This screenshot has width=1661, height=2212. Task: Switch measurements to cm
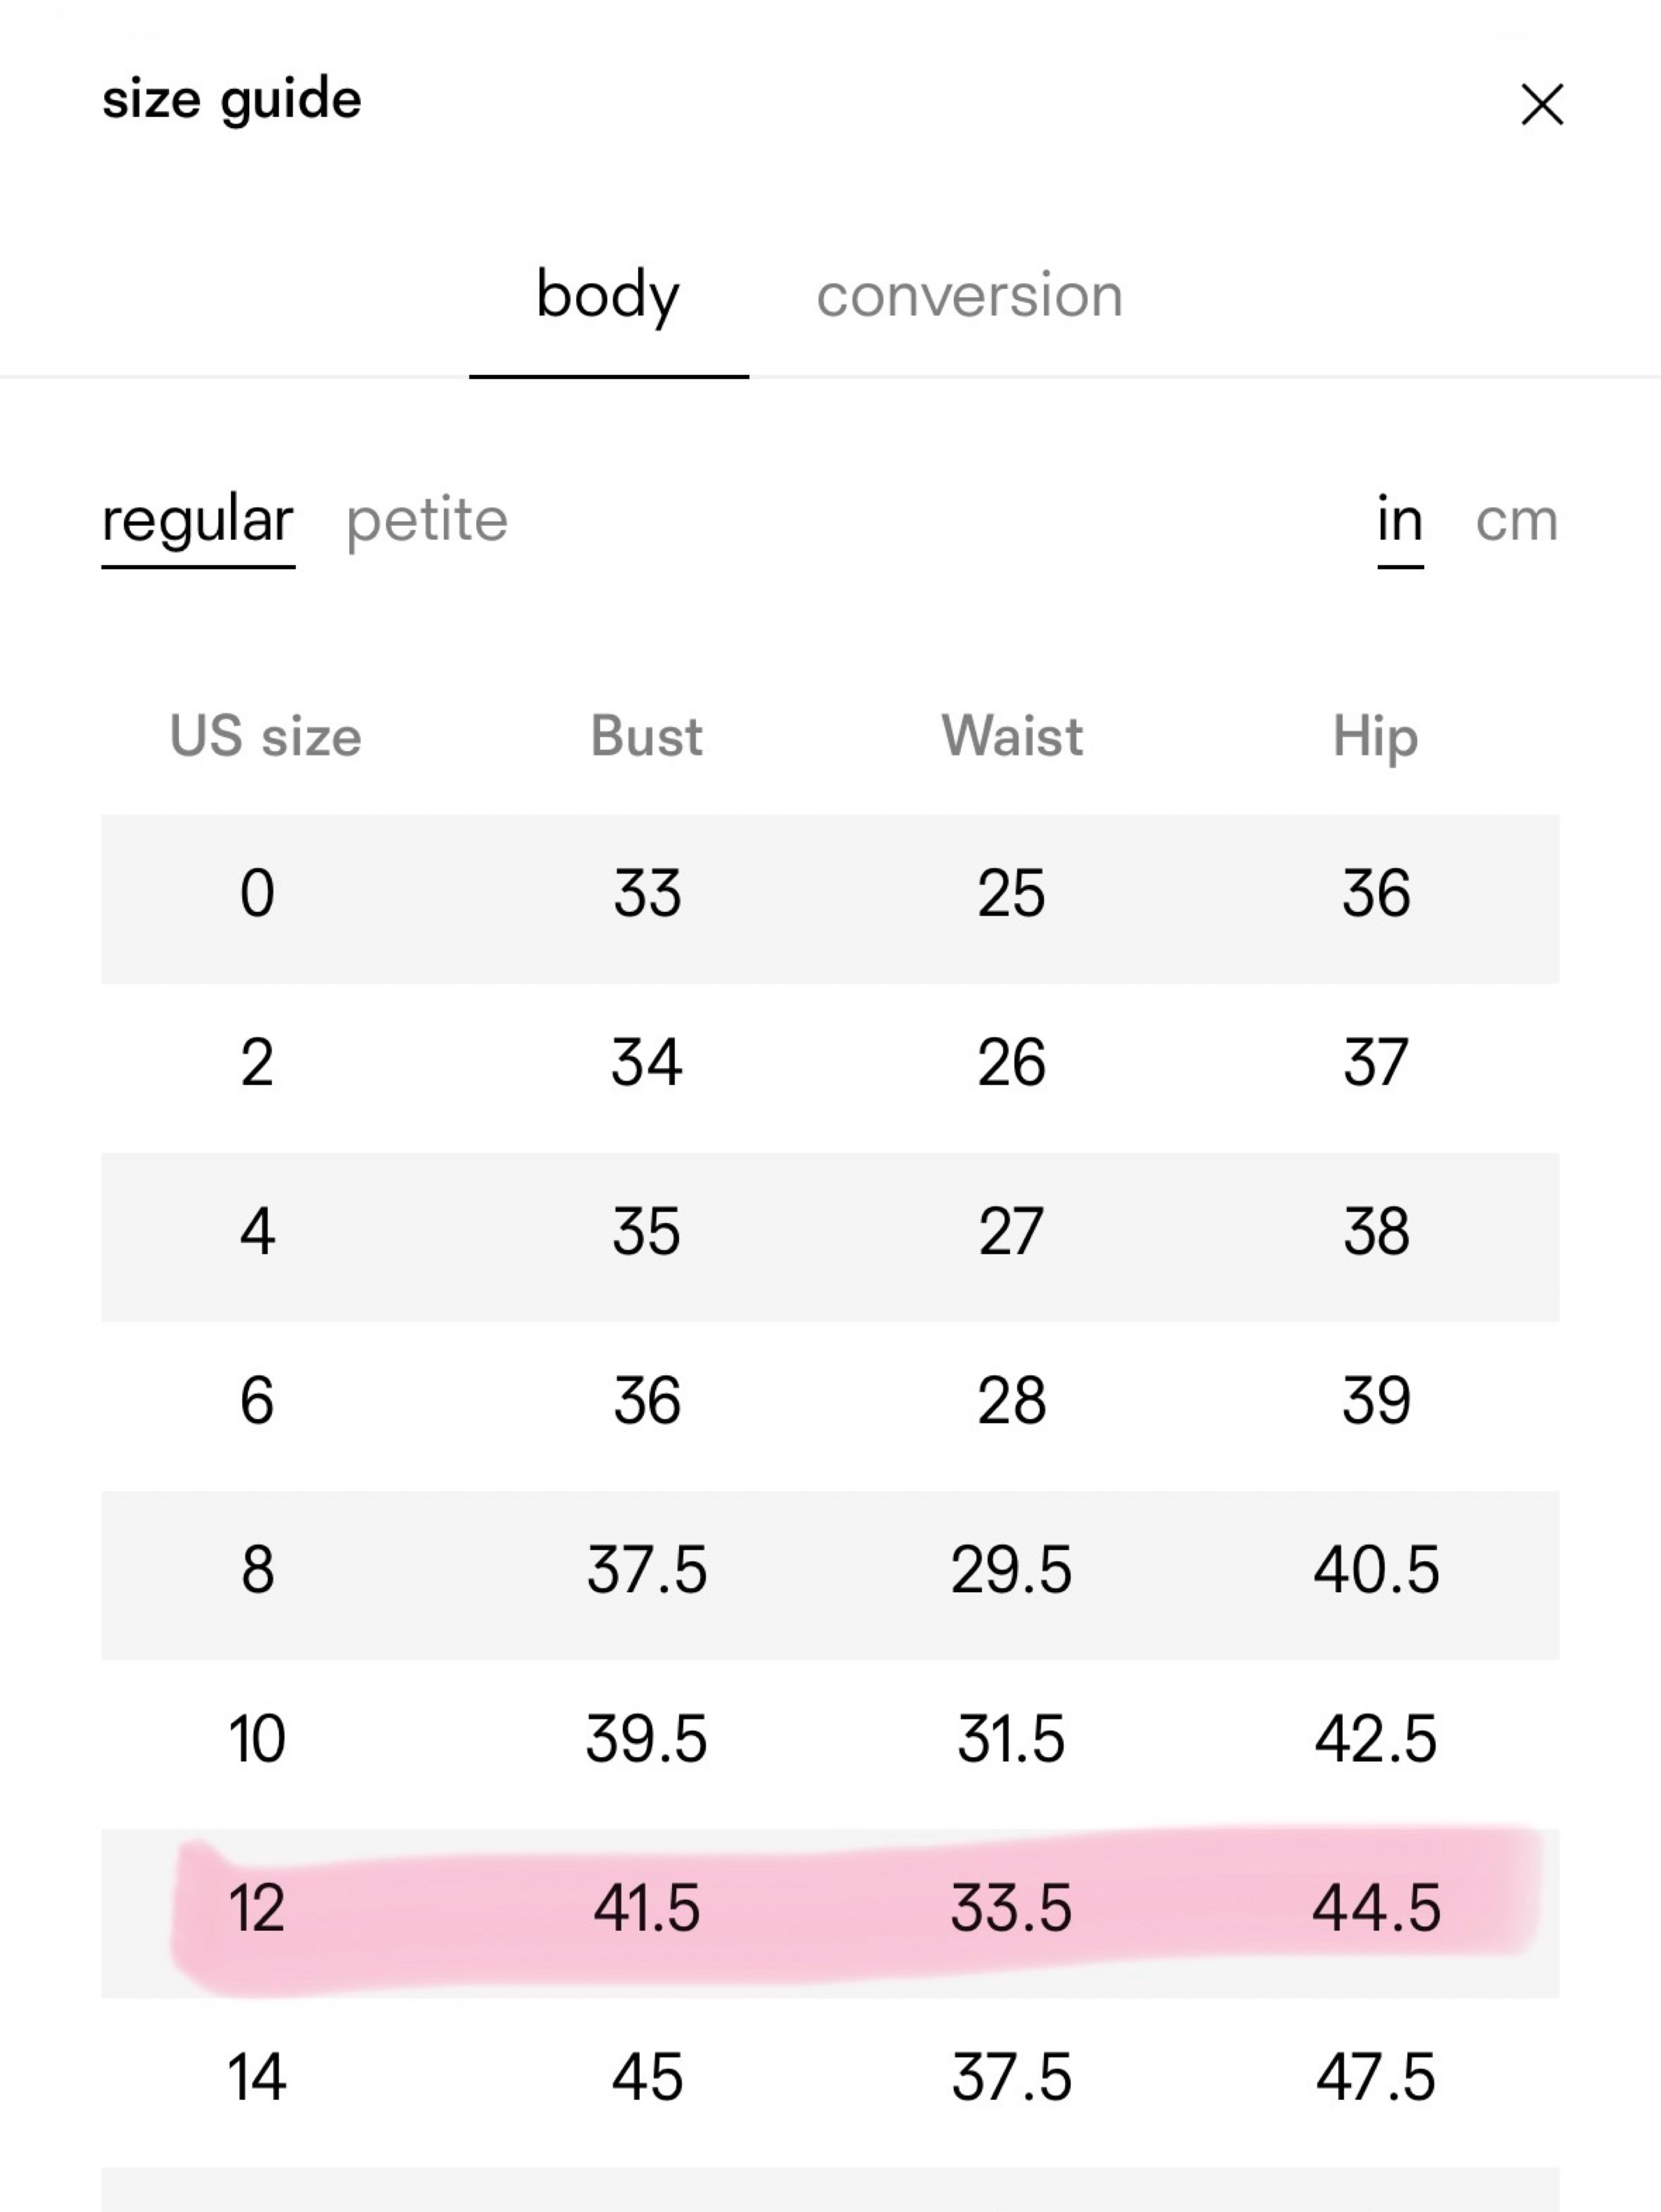click(x=1517, y=521)
